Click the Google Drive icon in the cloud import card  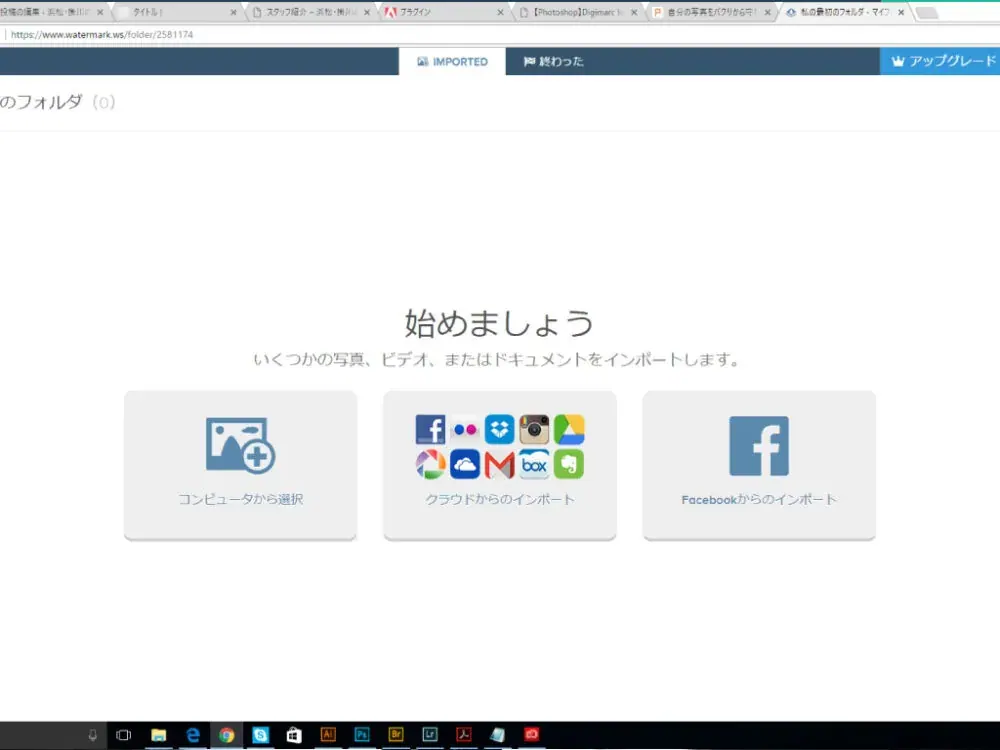(x=569, y=429)
